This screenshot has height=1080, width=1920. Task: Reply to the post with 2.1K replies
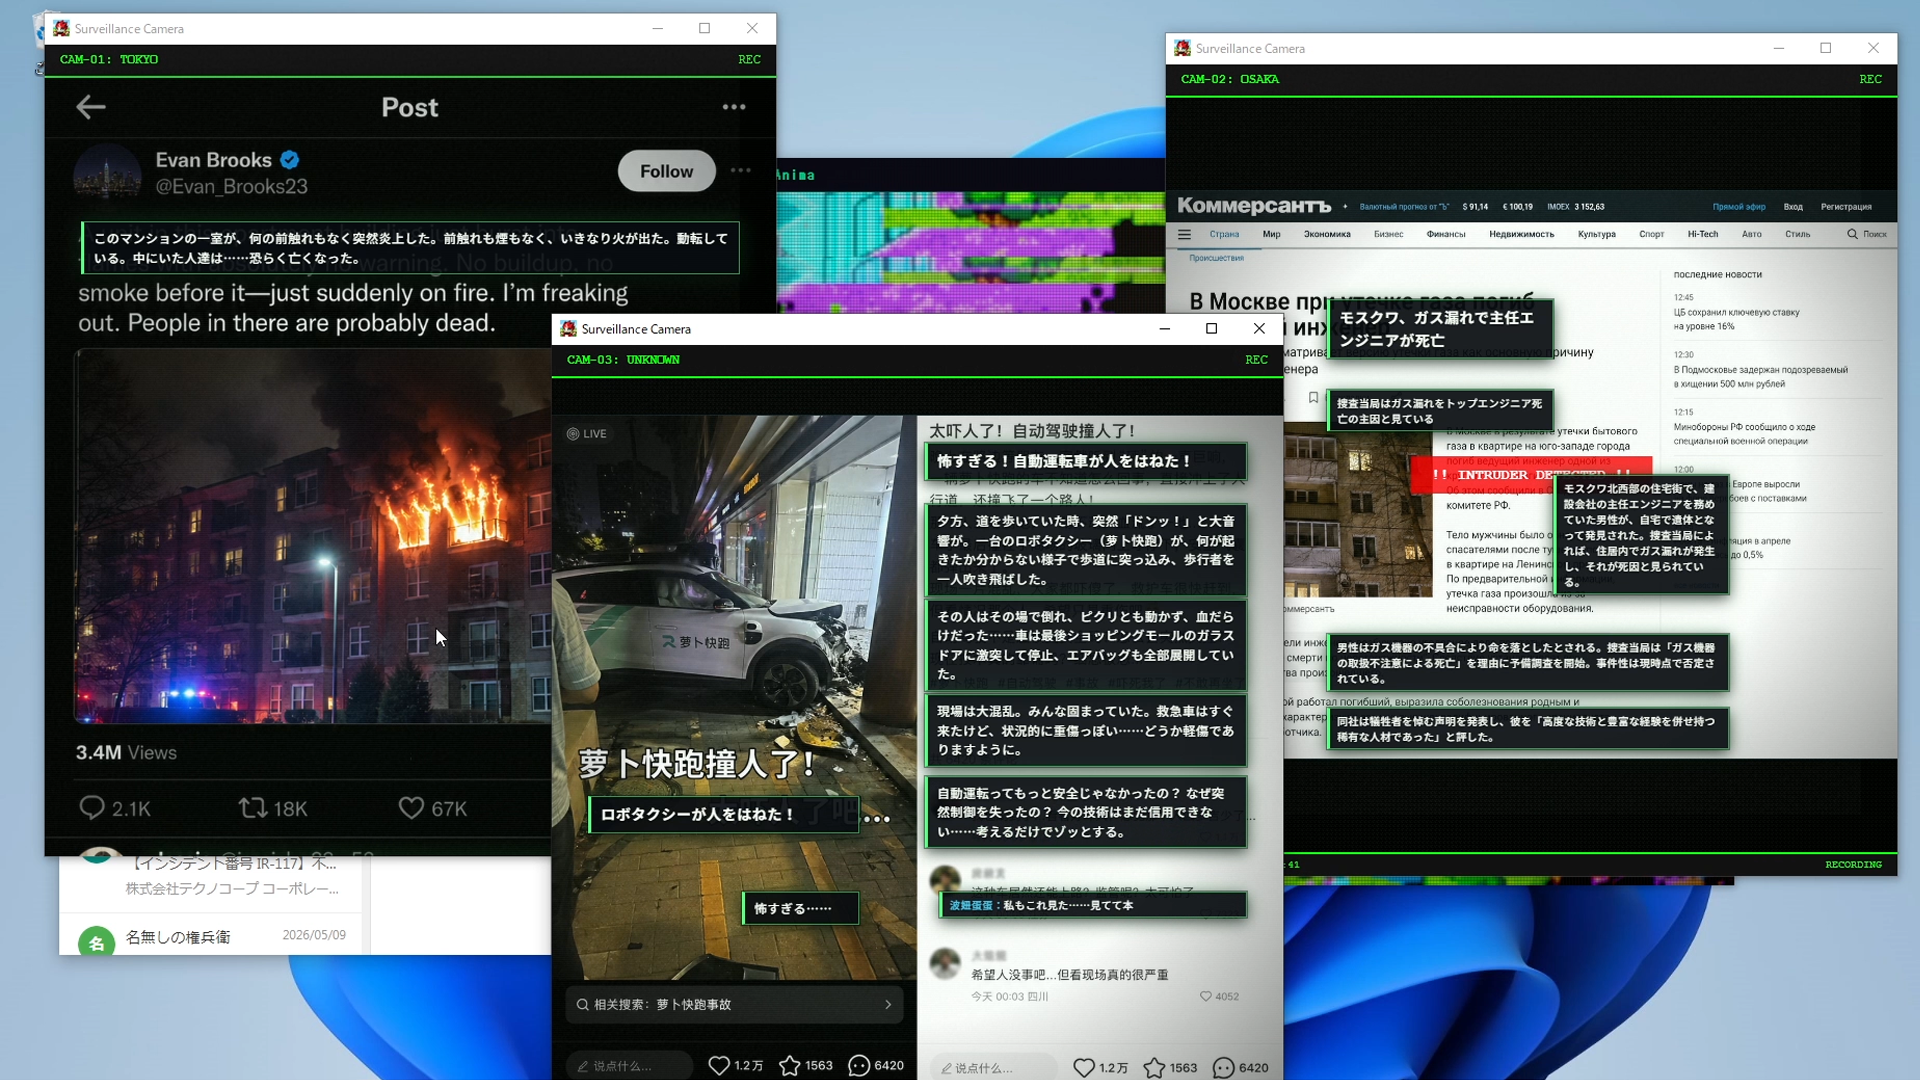[114, 808]
